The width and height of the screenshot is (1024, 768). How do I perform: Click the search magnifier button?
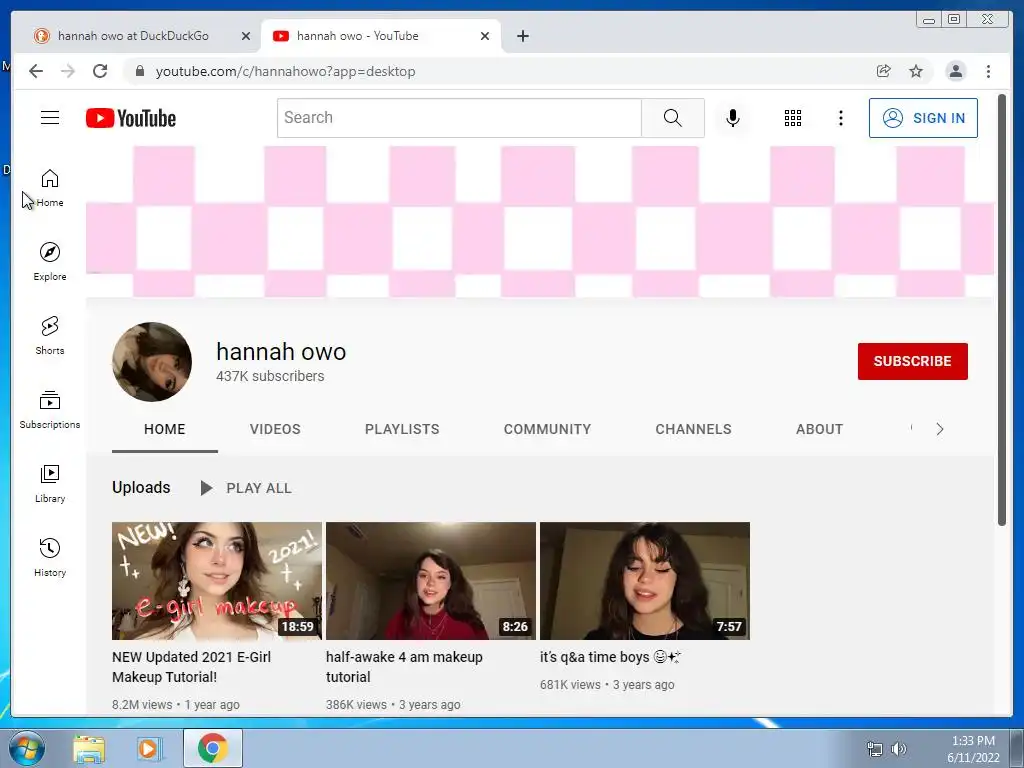click(x=673, y=118)
